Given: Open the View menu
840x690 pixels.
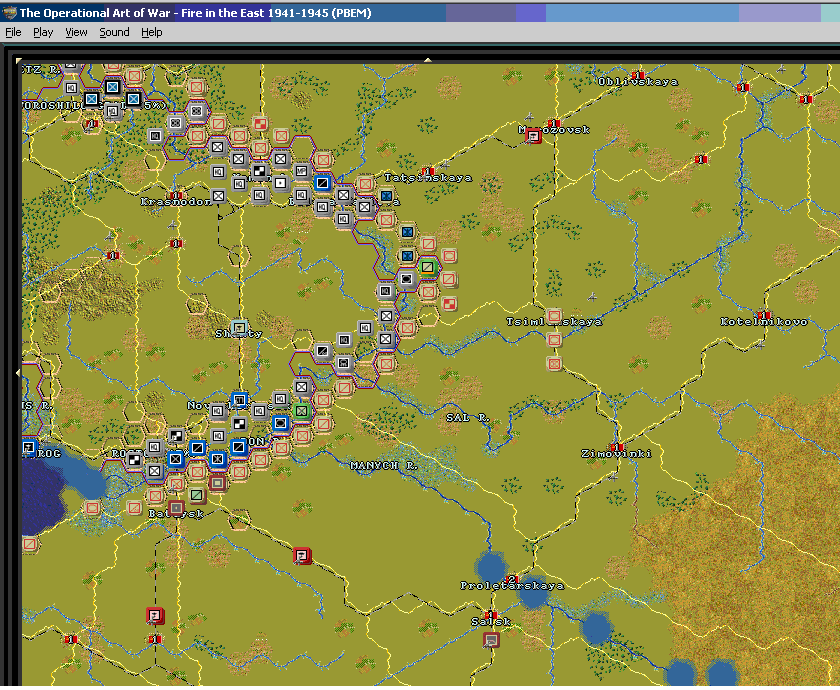Looking at the screenshot, I should pos(76,32).
